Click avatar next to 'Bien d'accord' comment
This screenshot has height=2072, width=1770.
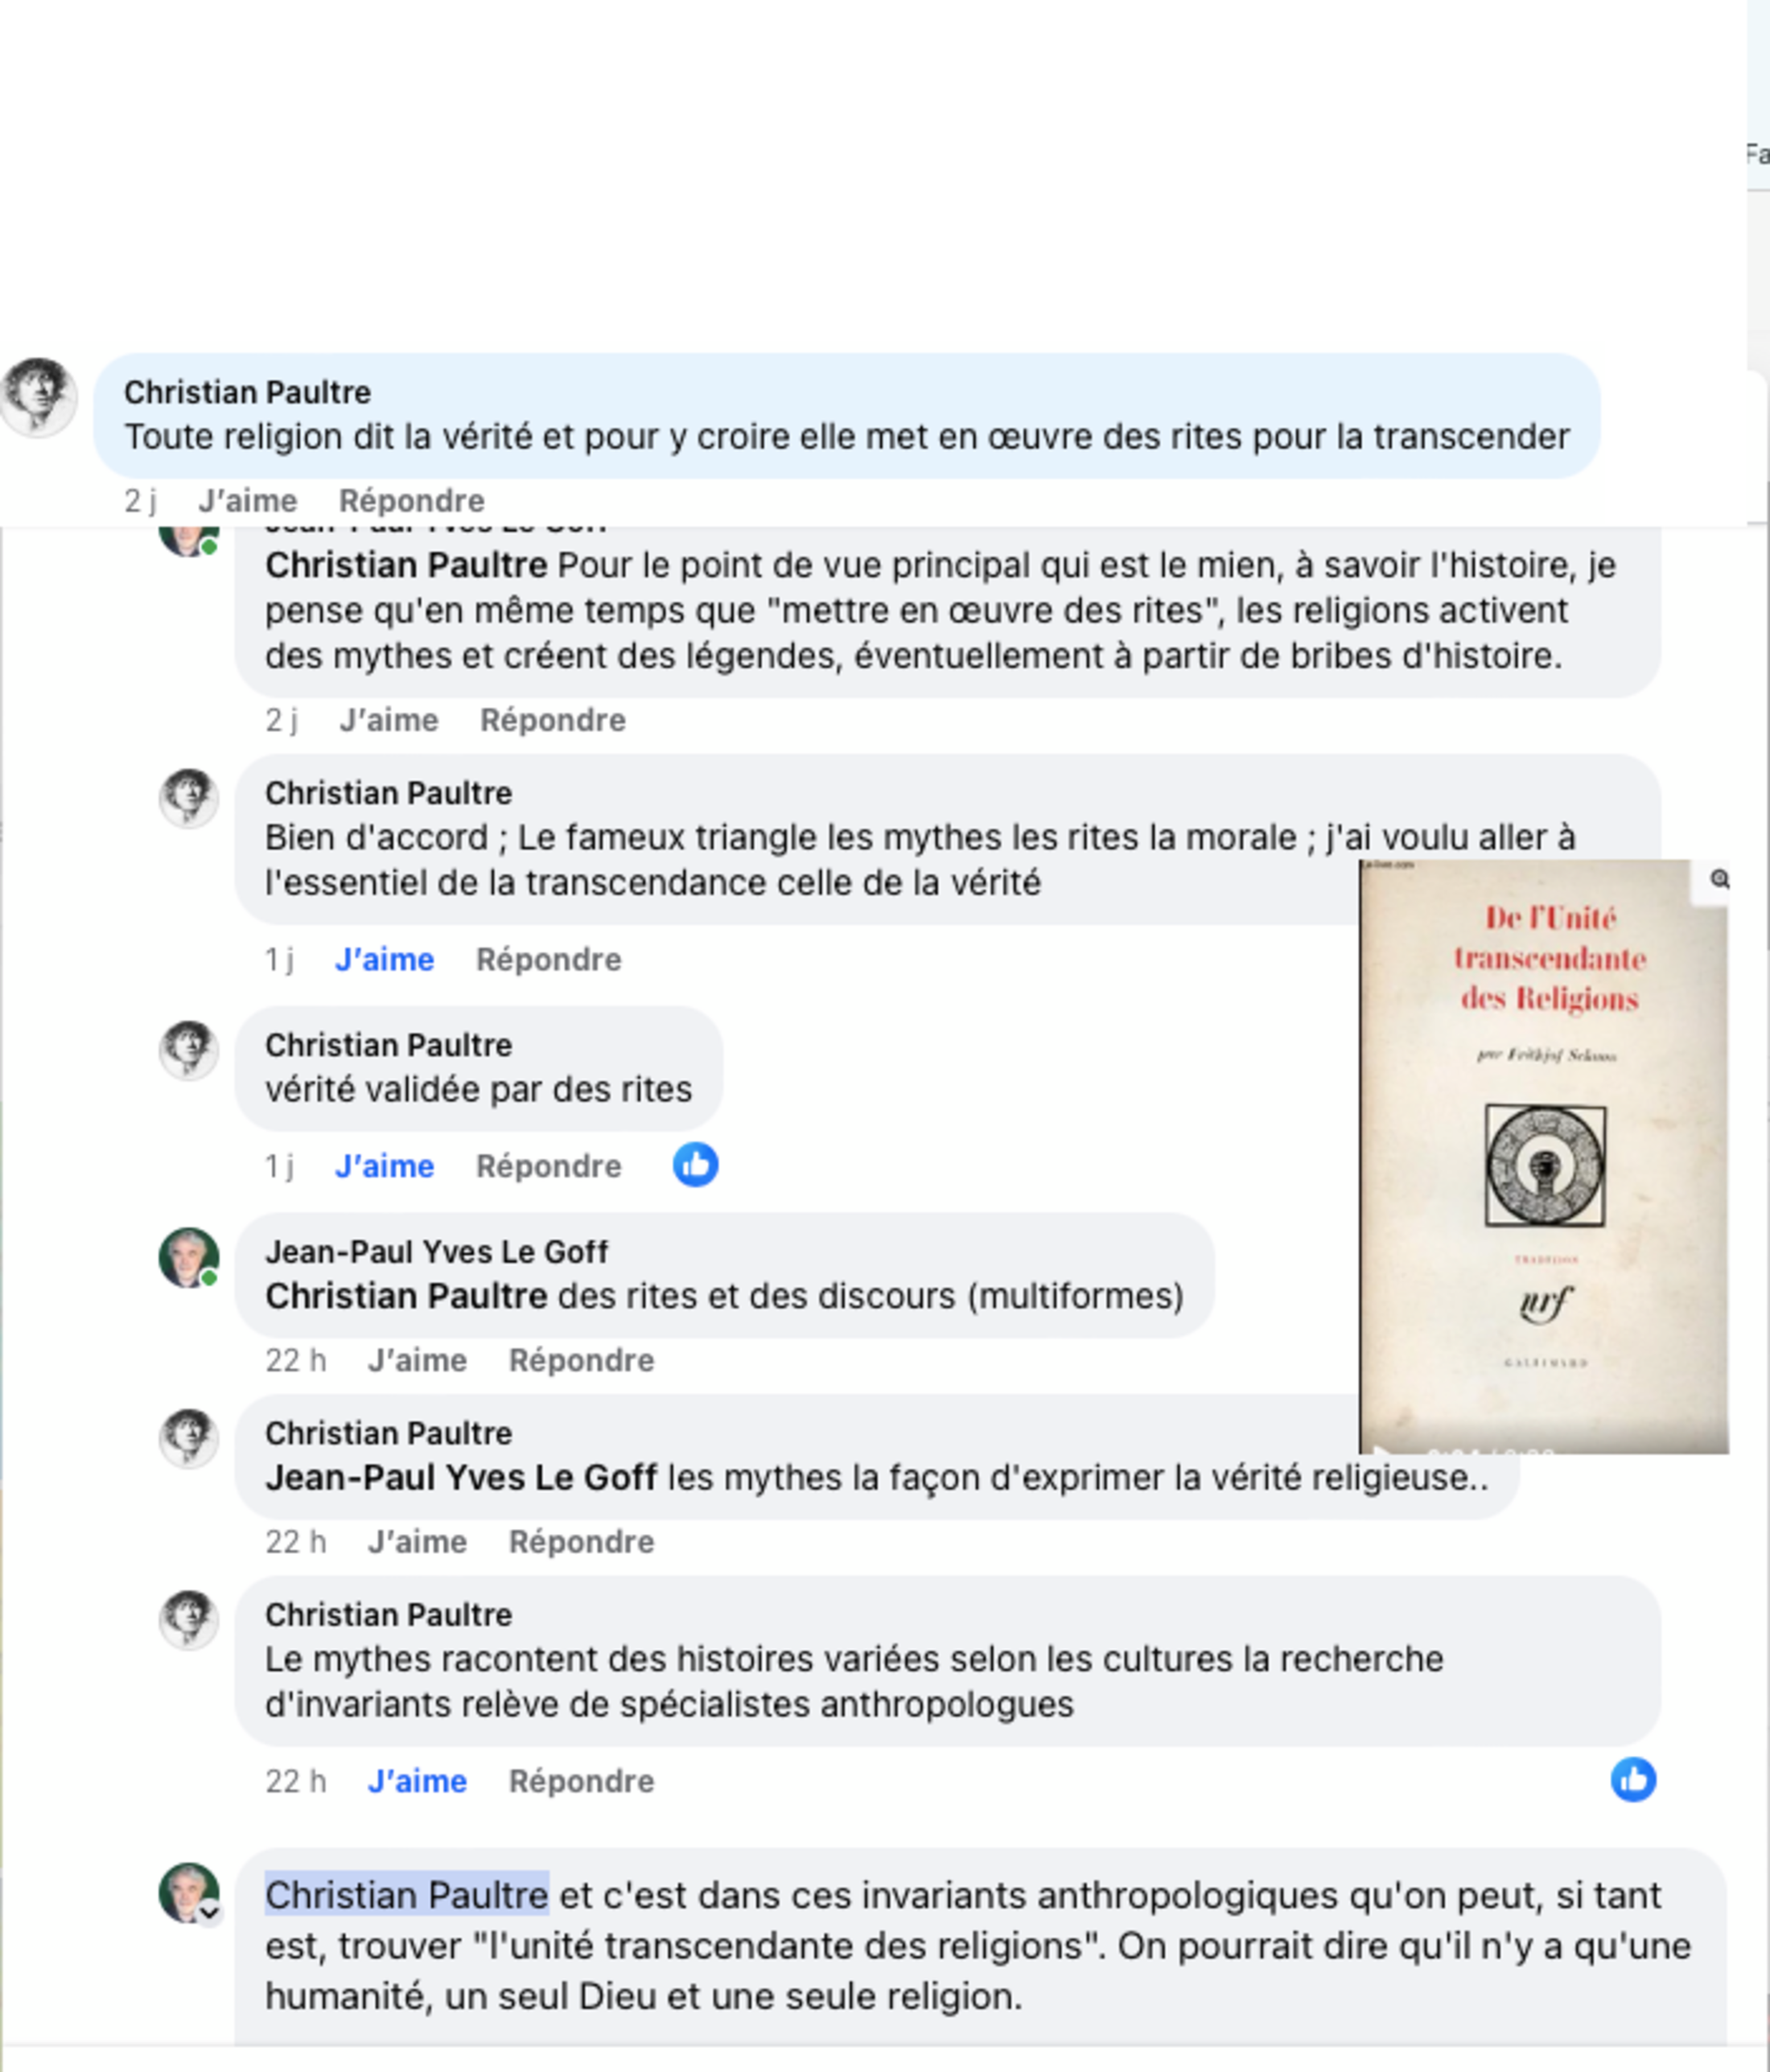[189, 798]
